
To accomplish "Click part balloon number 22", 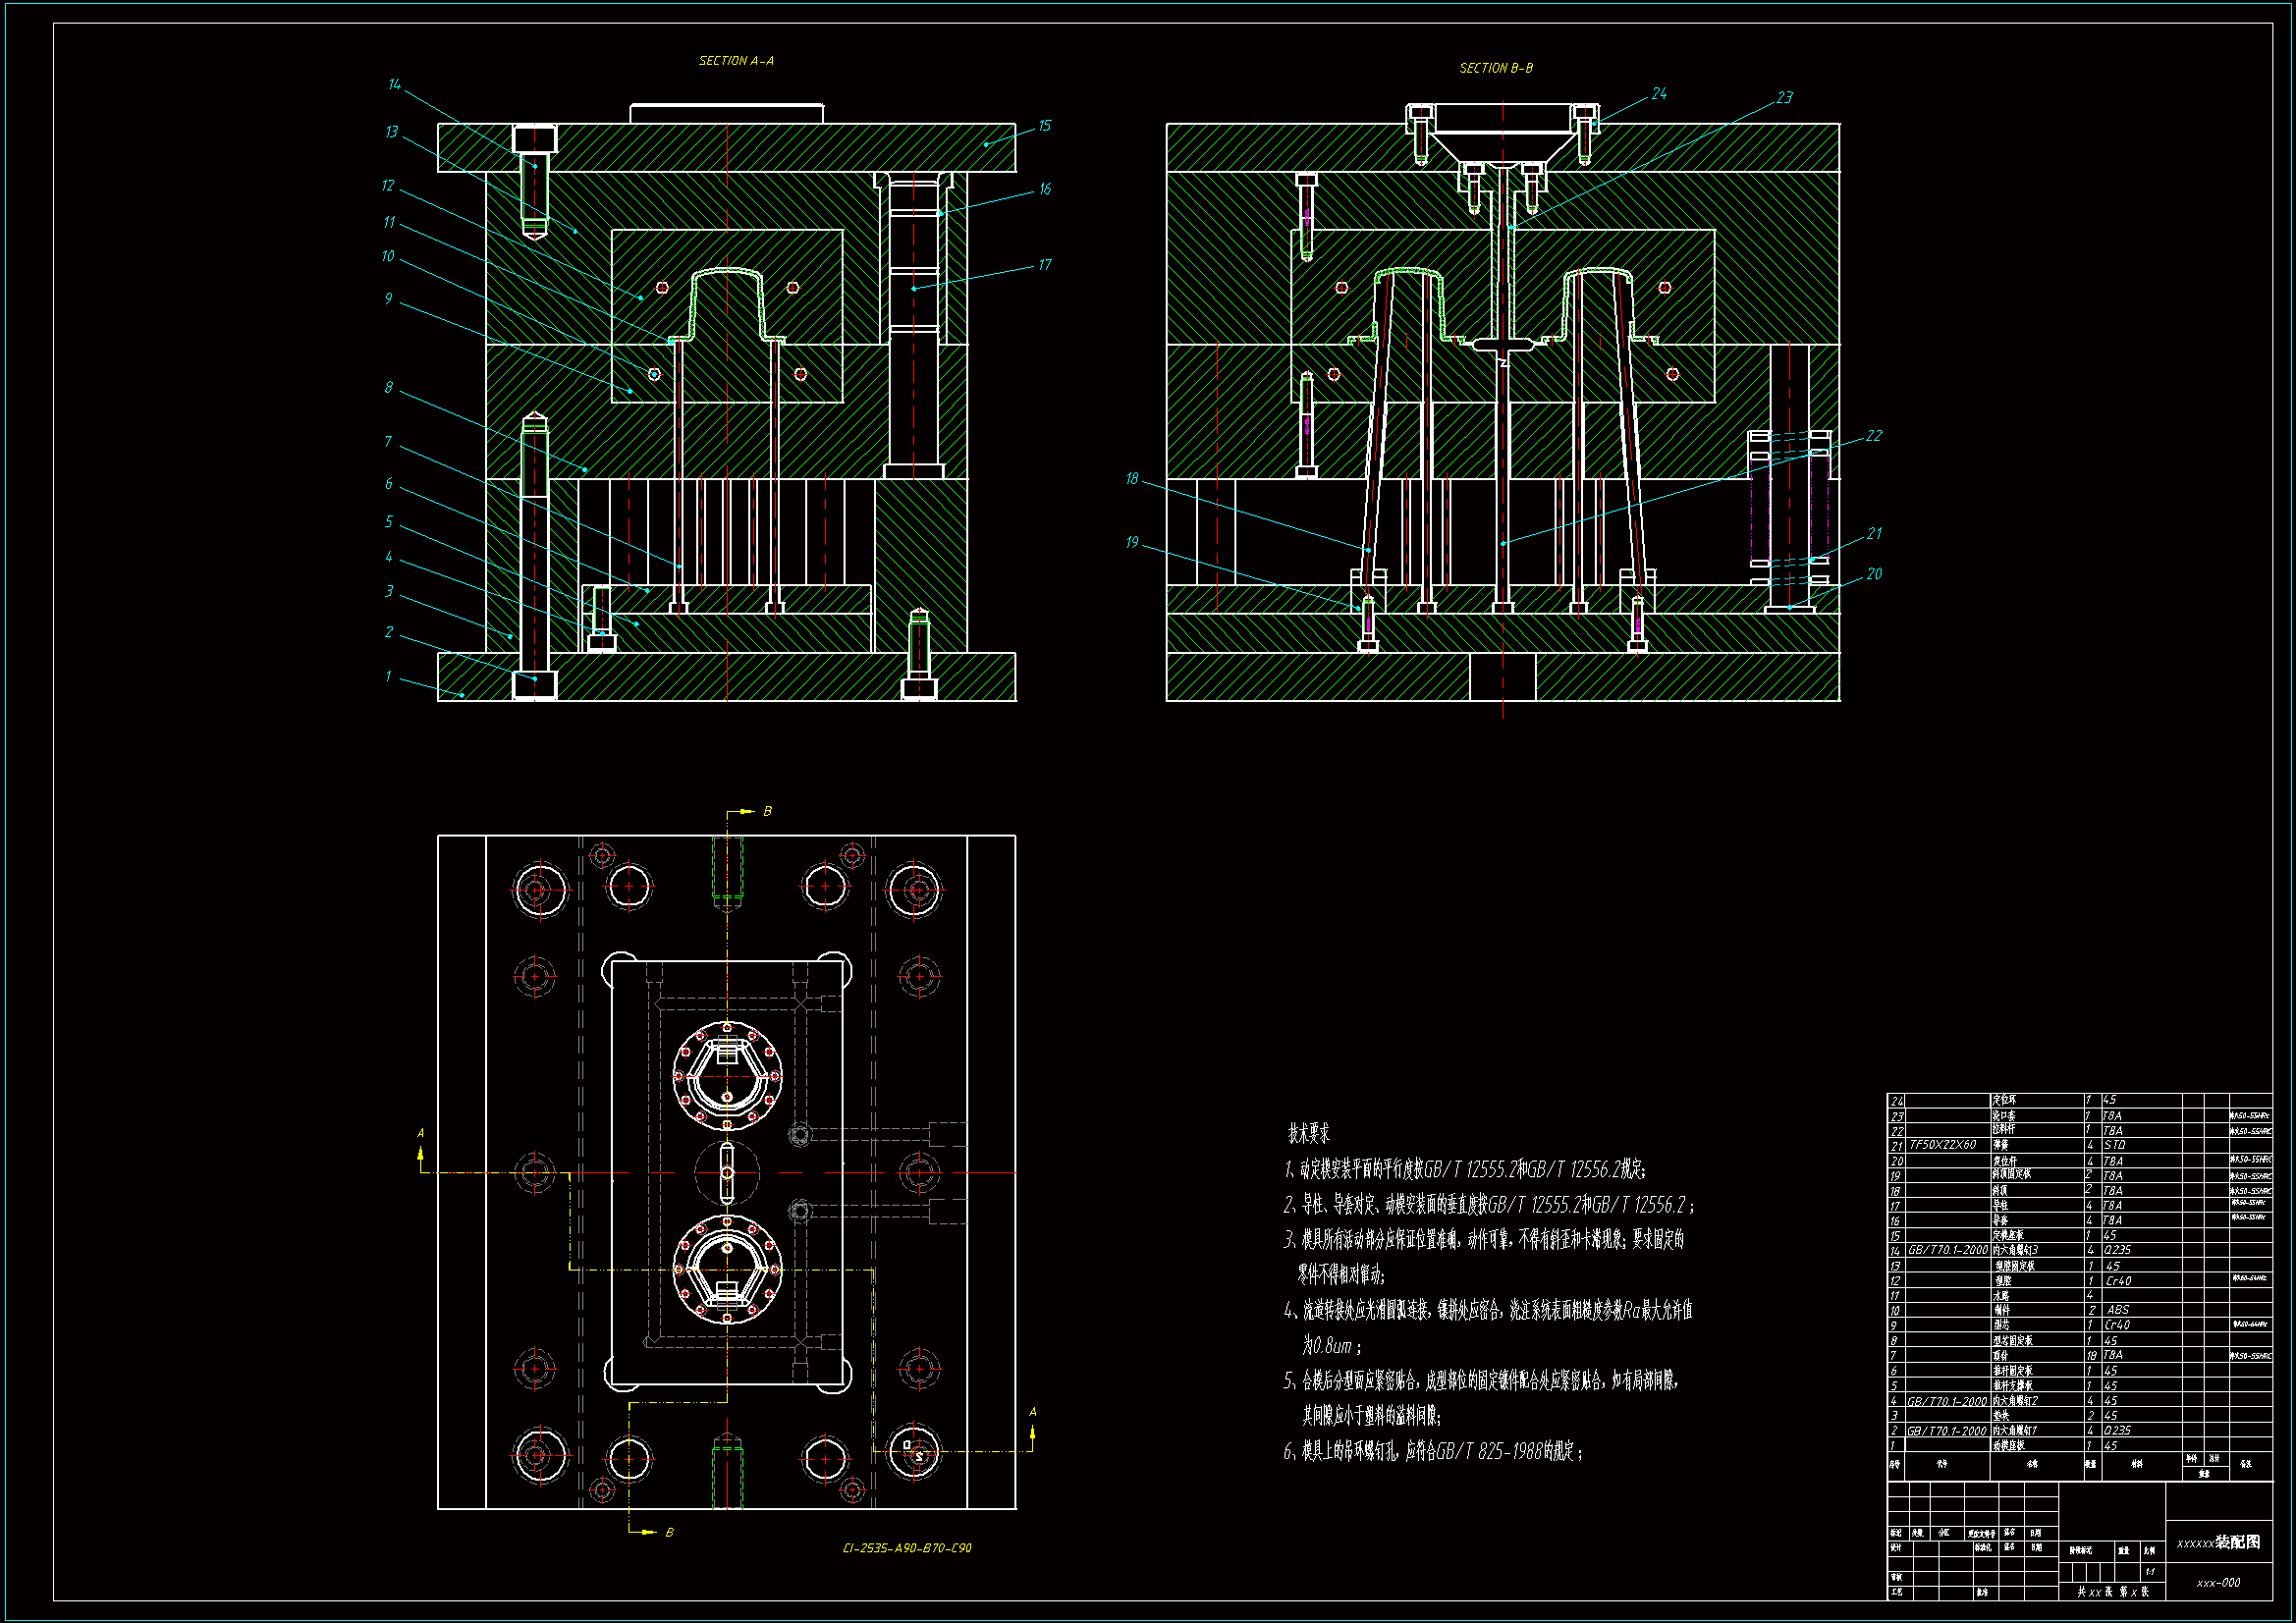I will (x=1874, y=436).
